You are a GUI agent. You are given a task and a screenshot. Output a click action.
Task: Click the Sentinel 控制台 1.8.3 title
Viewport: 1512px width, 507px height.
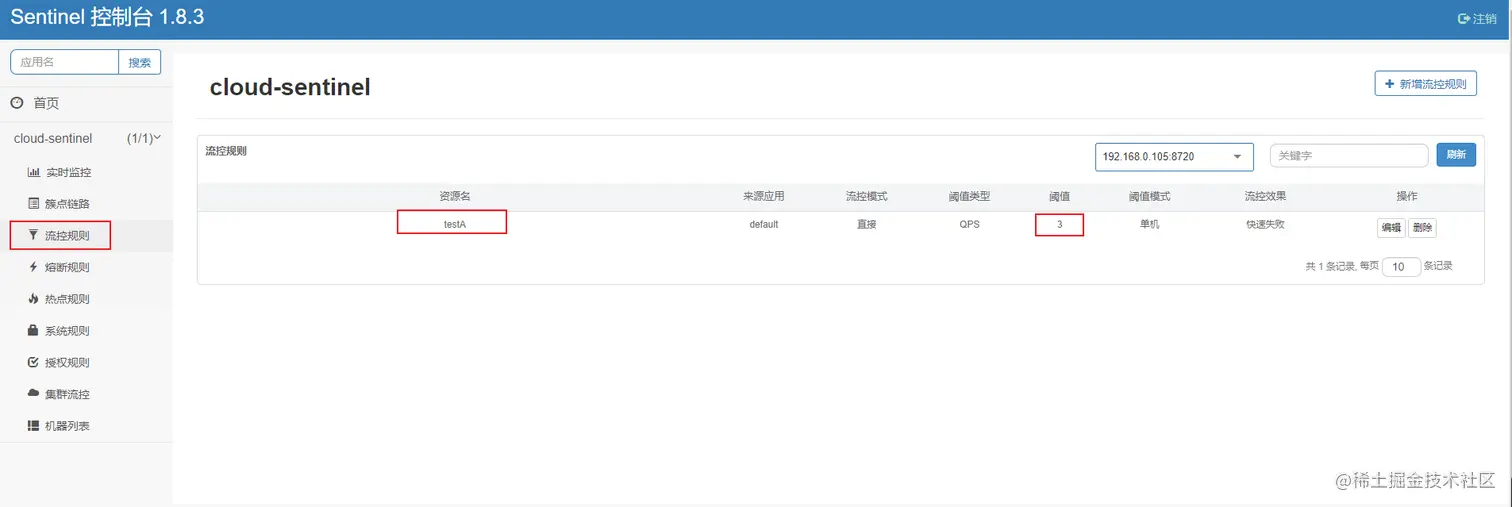107,18
